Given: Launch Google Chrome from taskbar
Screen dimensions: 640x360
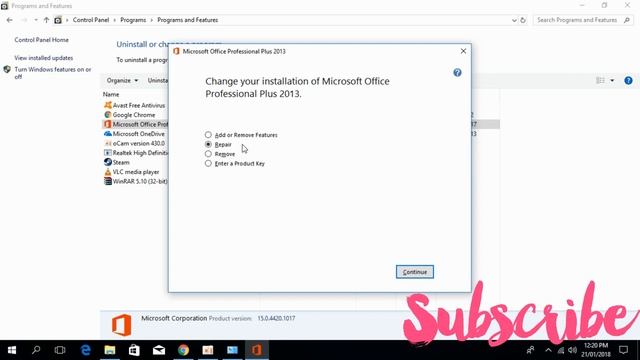Looking at the screenshot, I should coord(183,350).
